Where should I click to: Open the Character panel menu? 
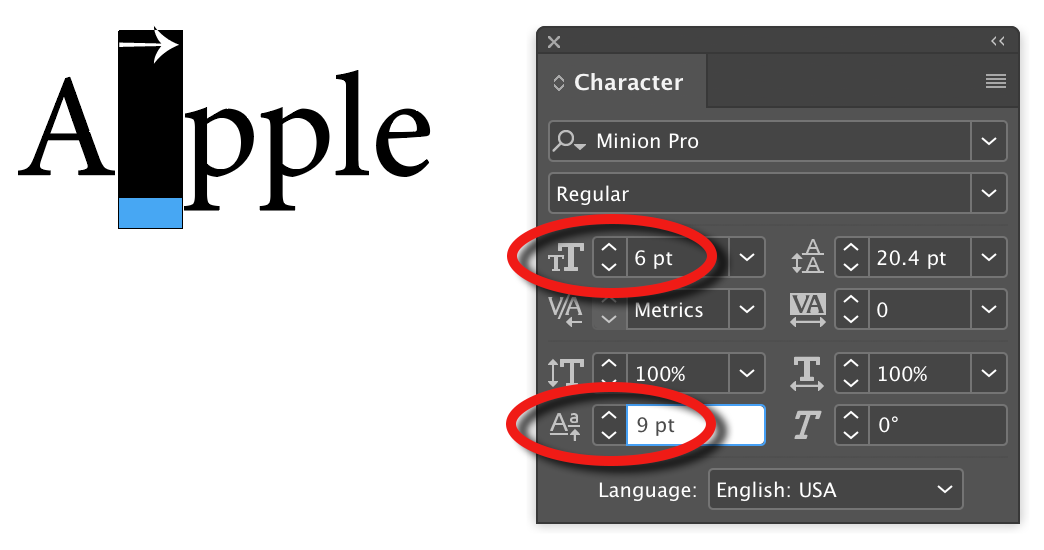pos(995,82)
